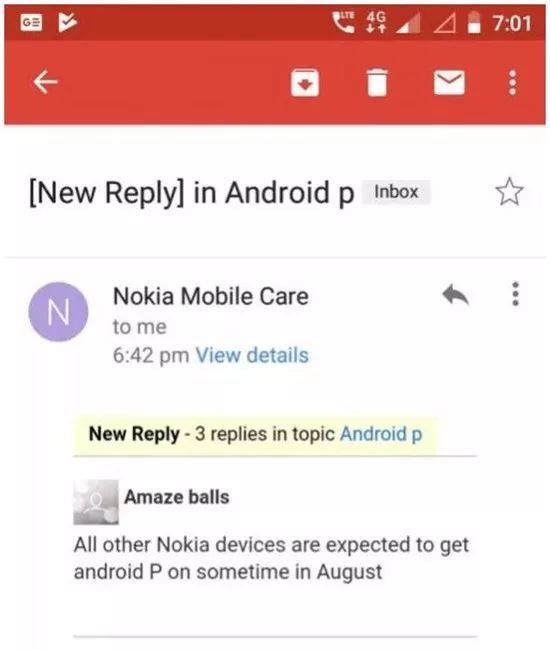The height and width of the screenshot is (650, 550).
Task: Open the Android p topic link
Action: pyautogui.click(x=381, y=434)
